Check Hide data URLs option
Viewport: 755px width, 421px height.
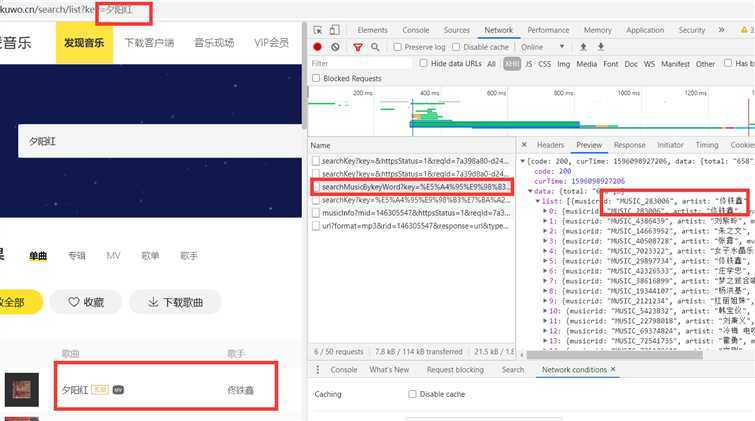coord(423,63)
